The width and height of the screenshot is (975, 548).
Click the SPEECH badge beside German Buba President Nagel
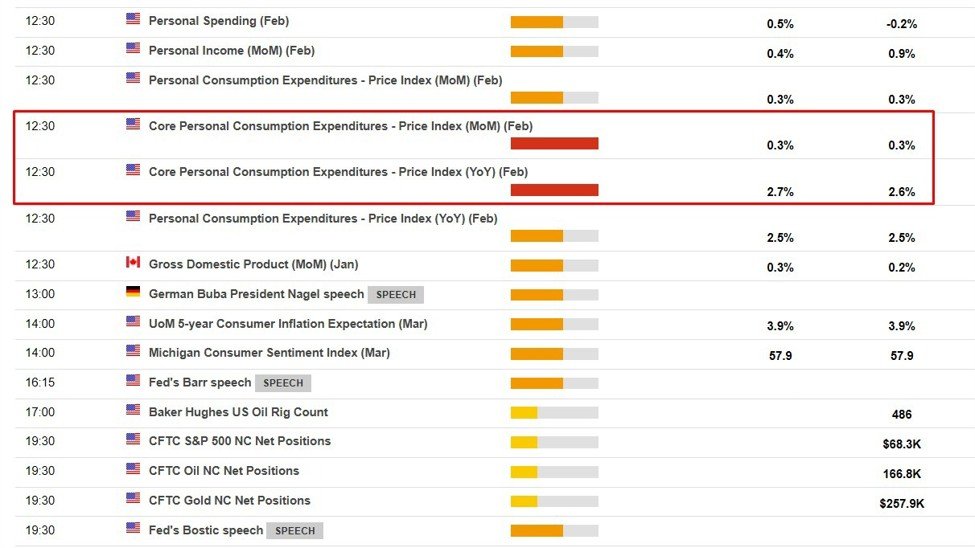[x=396, y=295]
